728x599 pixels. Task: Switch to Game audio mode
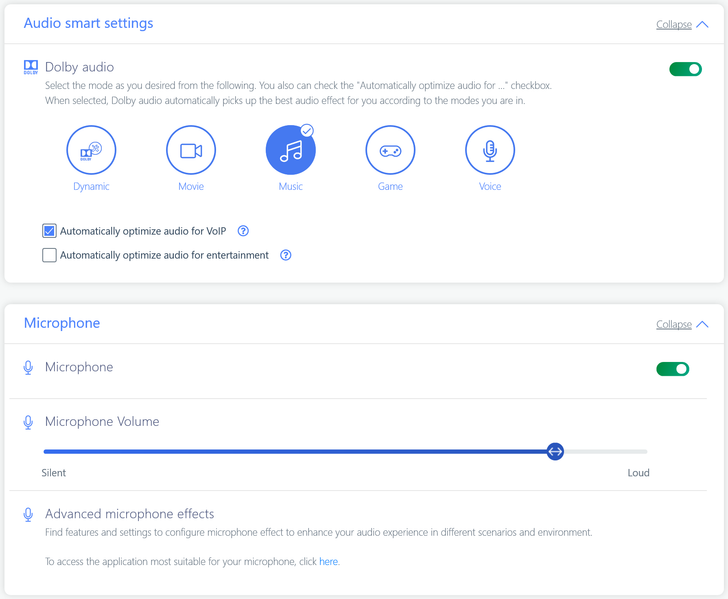pyautogui.click(x=390, y=150)
